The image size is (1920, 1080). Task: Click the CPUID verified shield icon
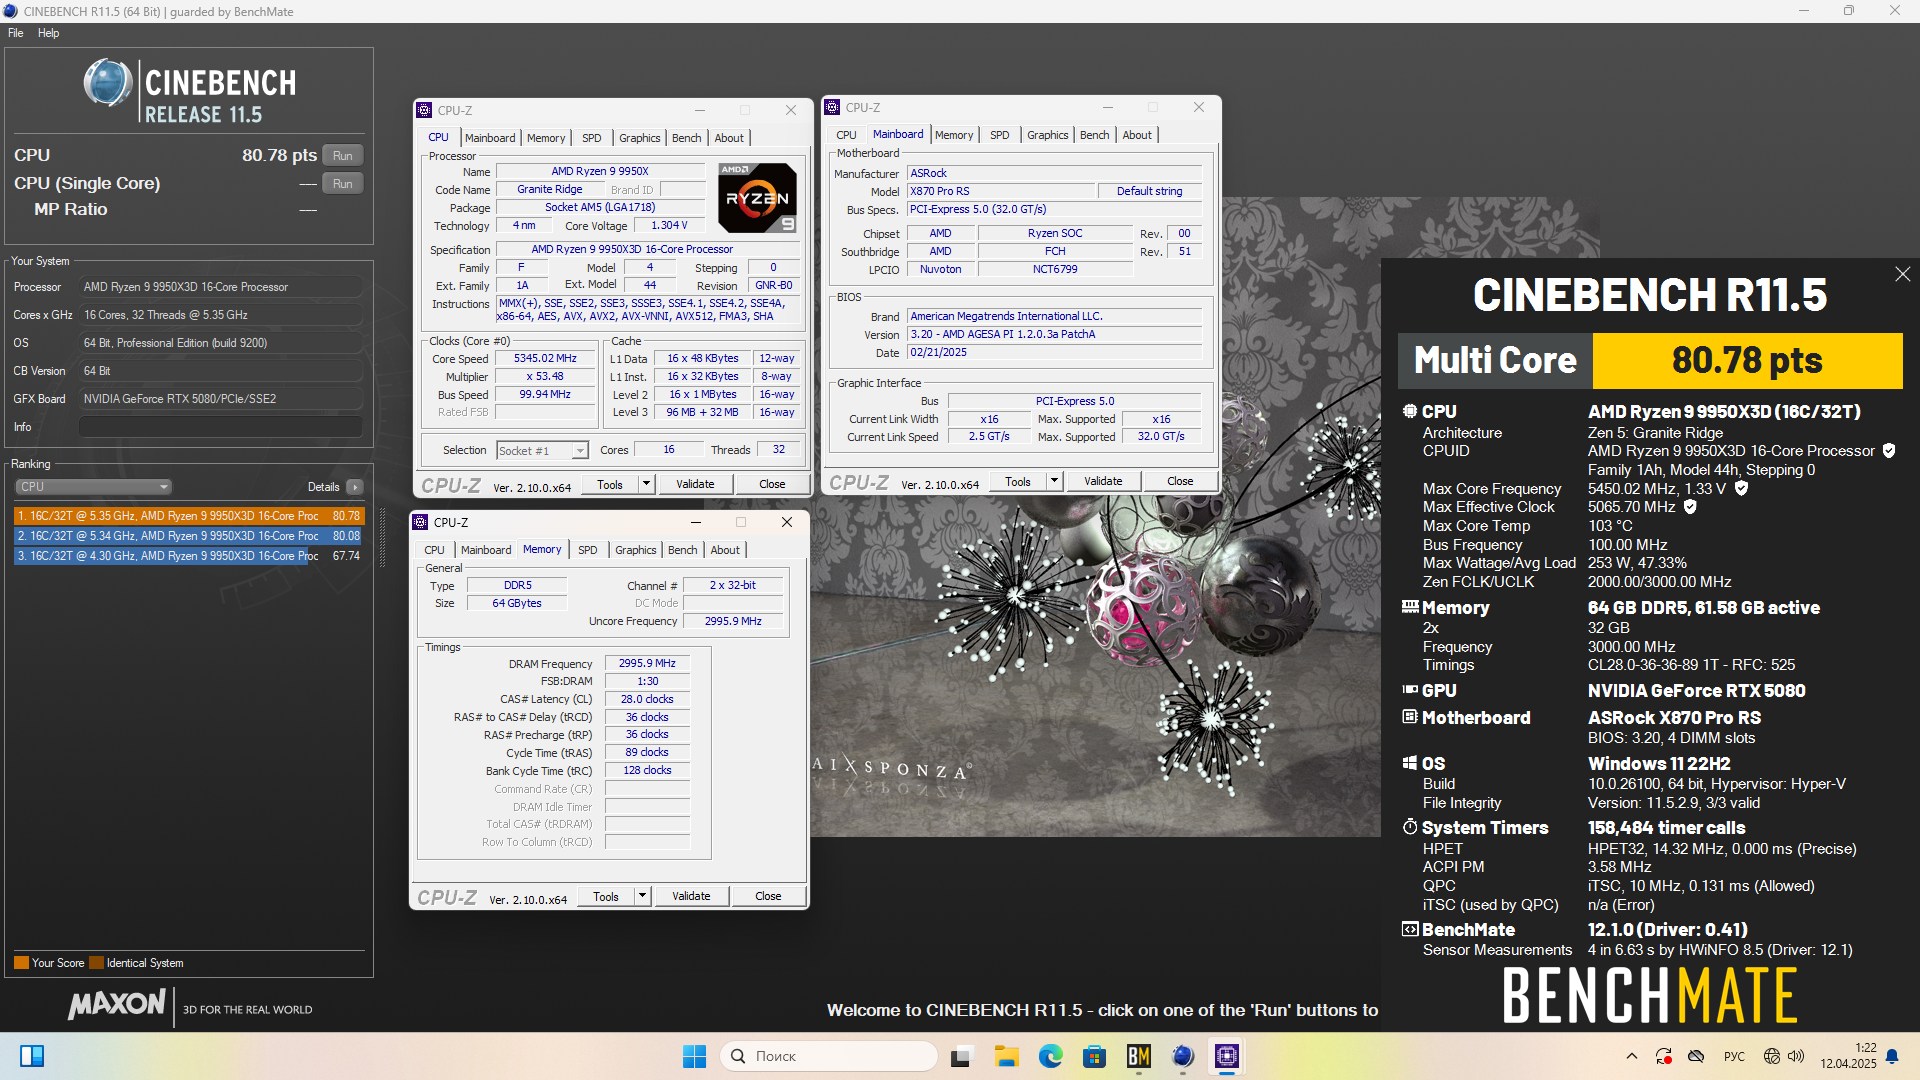[x=1889, y=451]
